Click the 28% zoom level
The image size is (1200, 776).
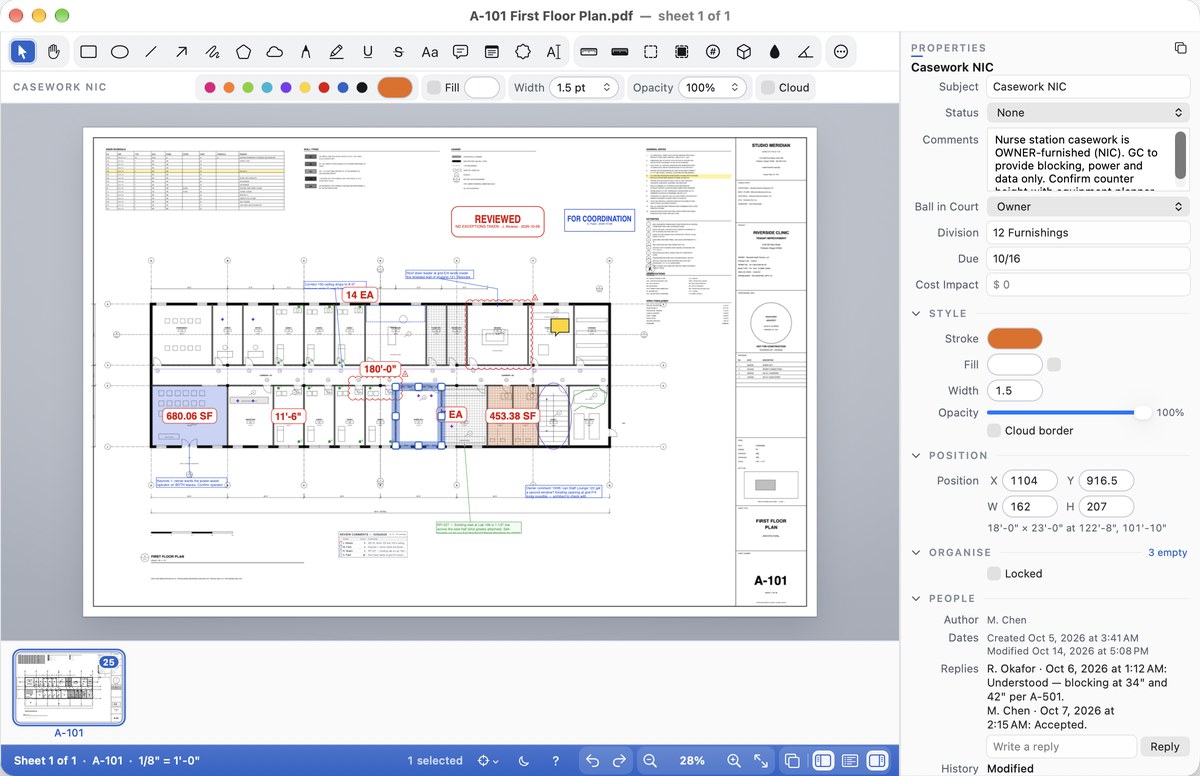coord(692,761)
